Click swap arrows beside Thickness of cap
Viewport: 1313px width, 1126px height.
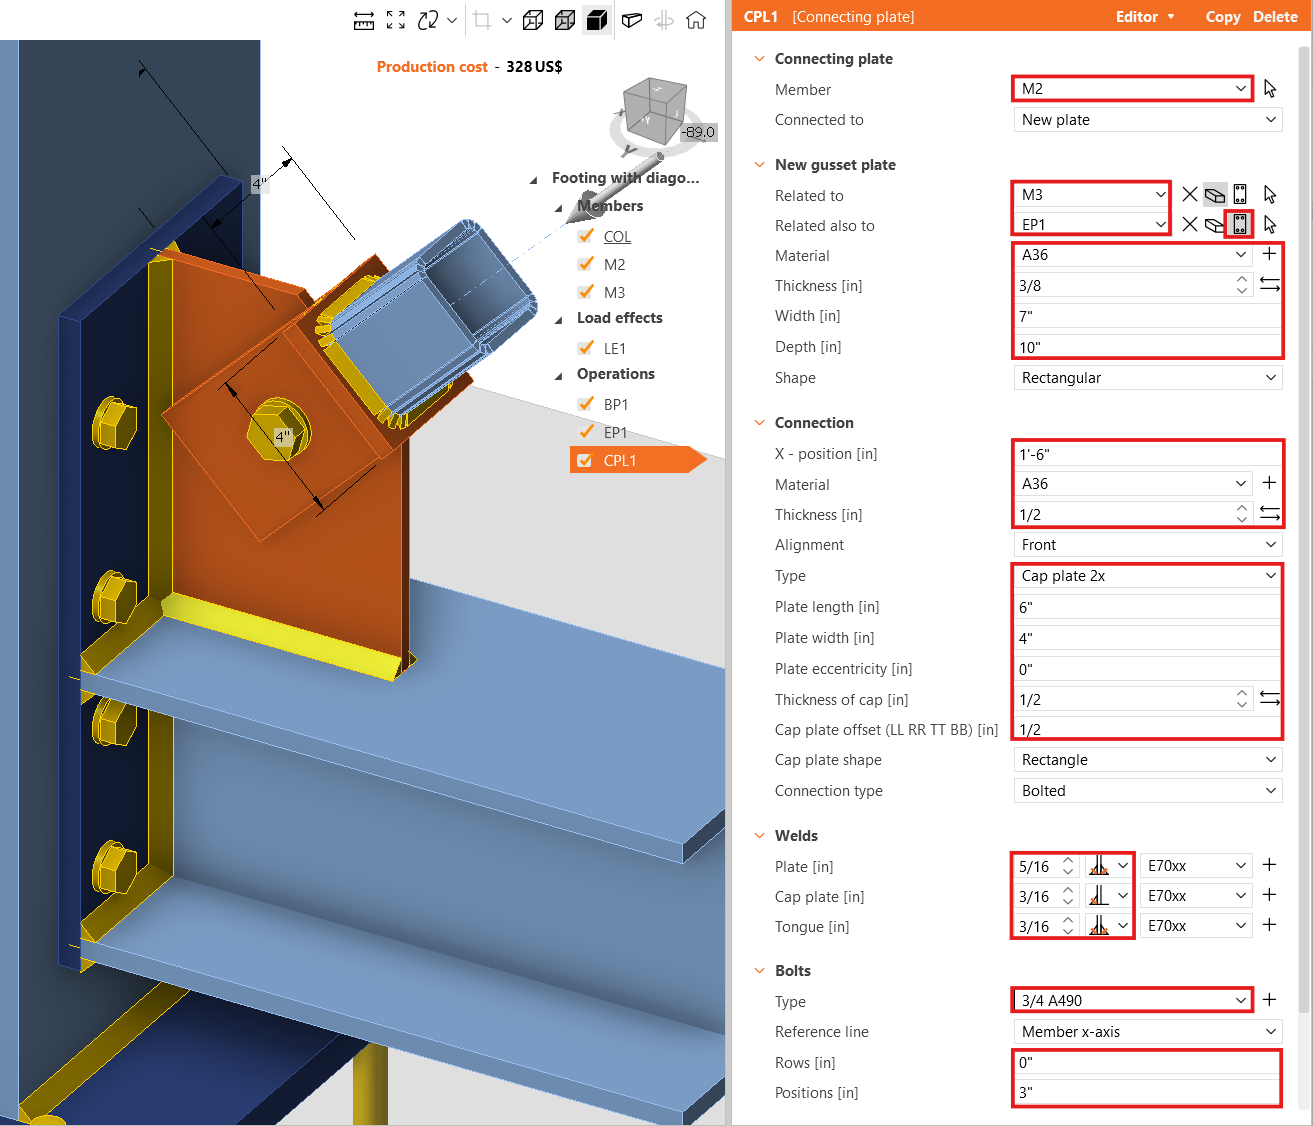tap(1270, 698)
